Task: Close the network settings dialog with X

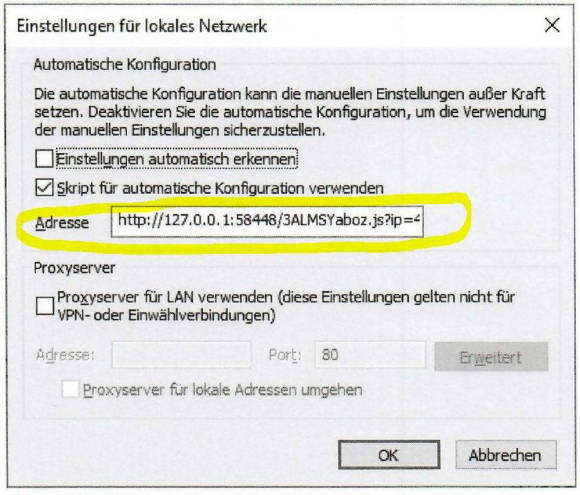Action: [552, 26]
